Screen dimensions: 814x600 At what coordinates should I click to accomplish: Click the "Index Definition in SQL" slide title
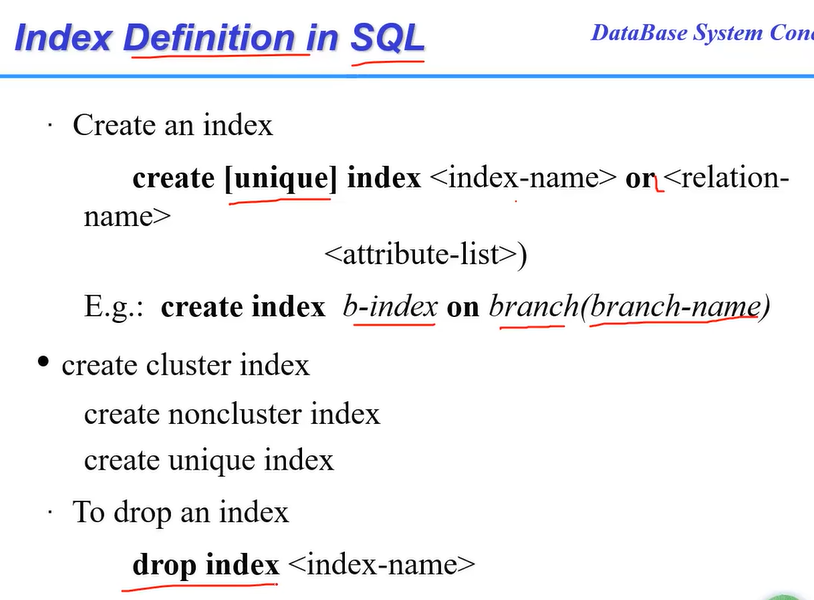coord(220,38)
